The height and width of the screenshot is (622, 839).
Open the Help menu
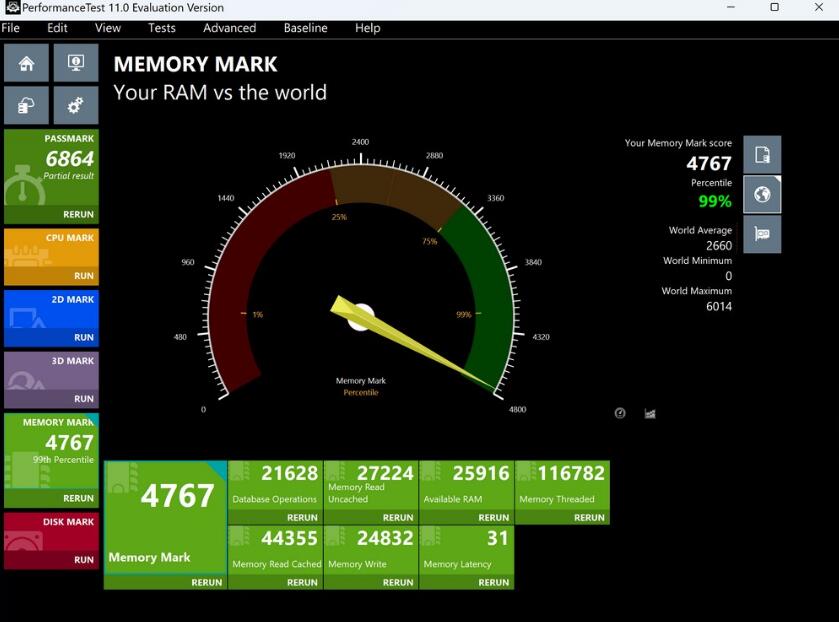[366, 28]
